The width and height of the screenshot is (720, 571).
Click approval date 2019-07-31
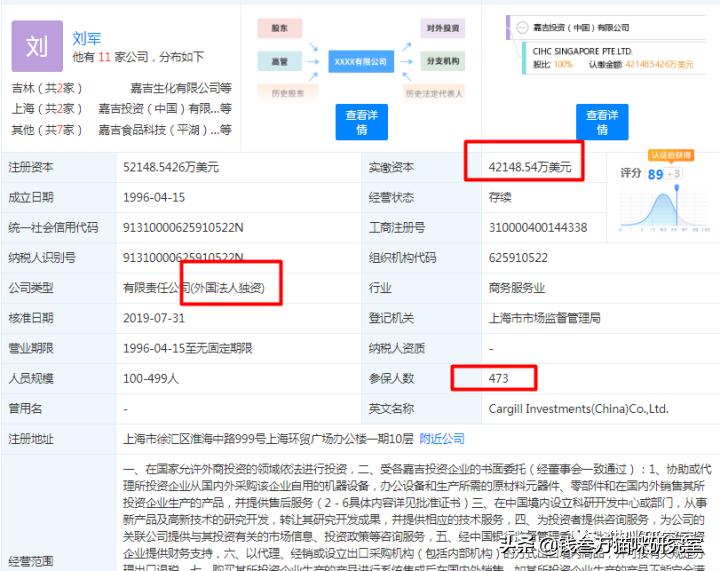(154, 318)
